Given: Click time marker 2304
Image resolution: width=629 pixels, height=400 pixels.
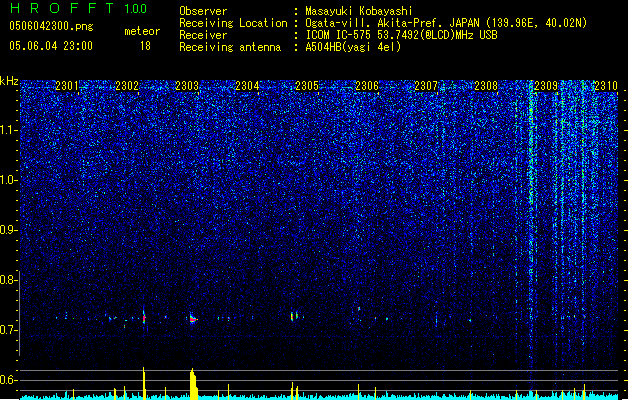Looking at the screenshot, I should coord(247,85).
